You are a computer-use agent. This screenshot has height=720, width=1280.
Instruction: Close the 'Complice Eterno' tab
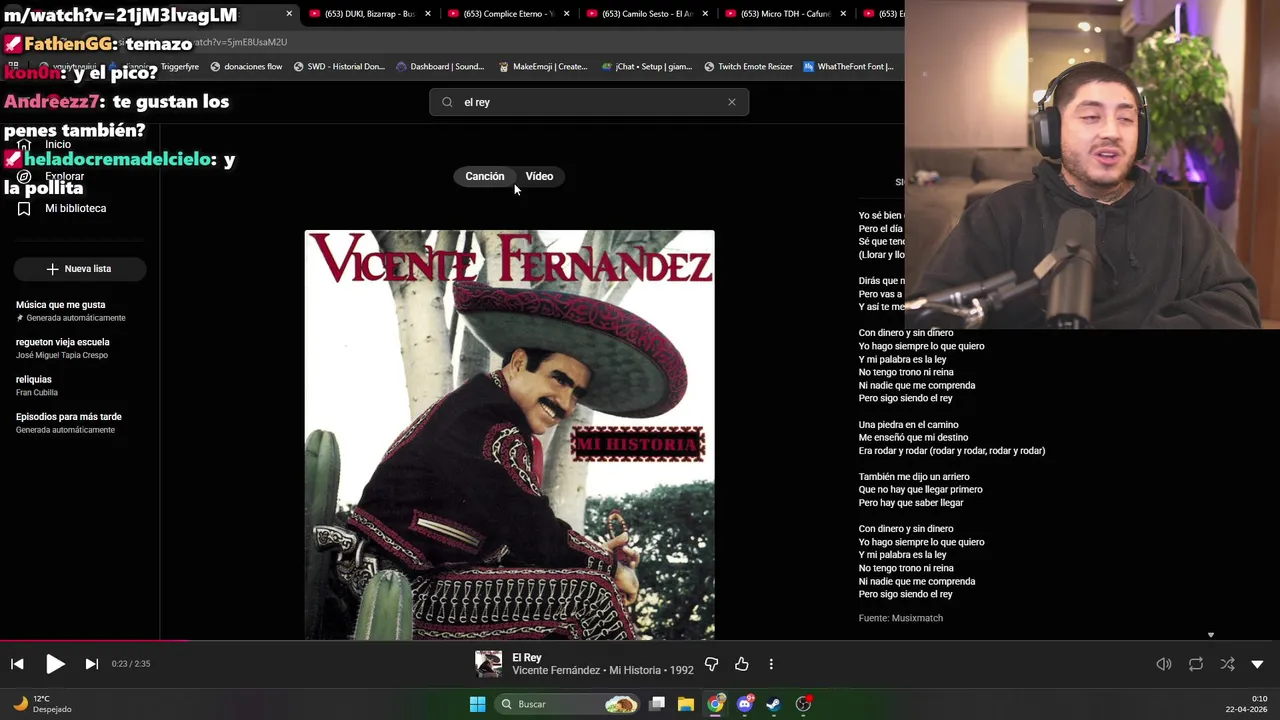point(567,14)
